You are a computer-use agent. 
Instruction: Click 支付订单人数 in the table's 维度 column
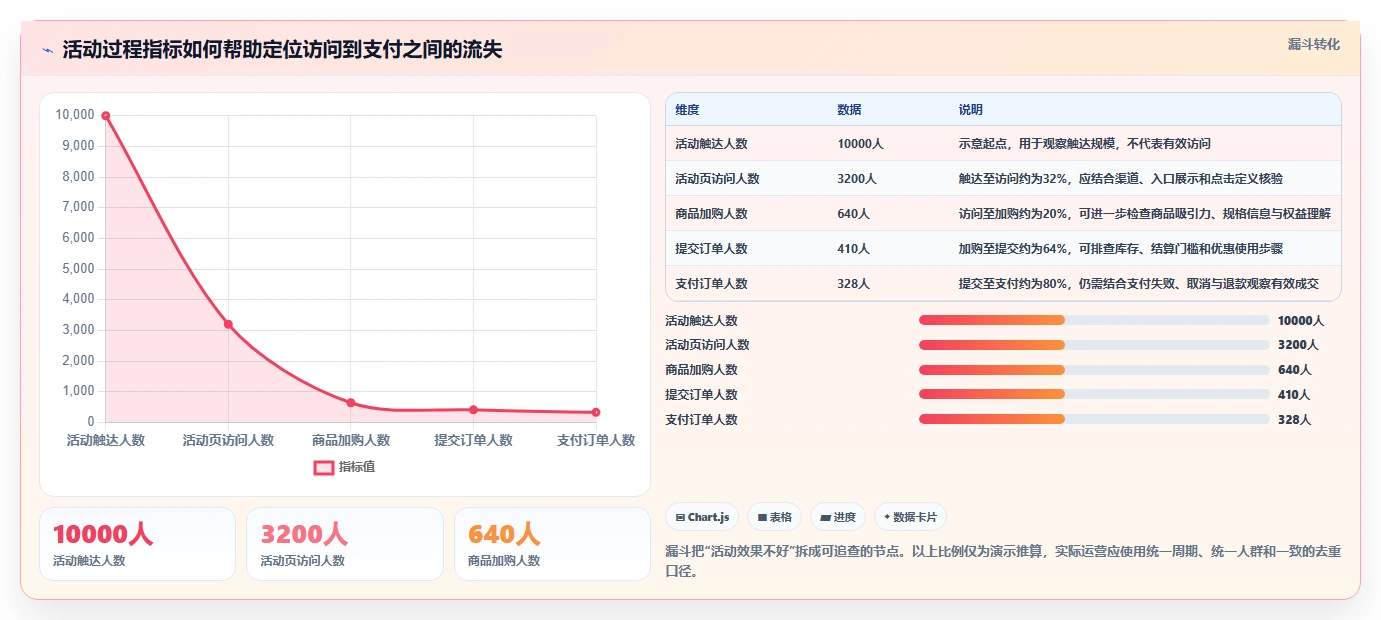click(x=711, y=284)
